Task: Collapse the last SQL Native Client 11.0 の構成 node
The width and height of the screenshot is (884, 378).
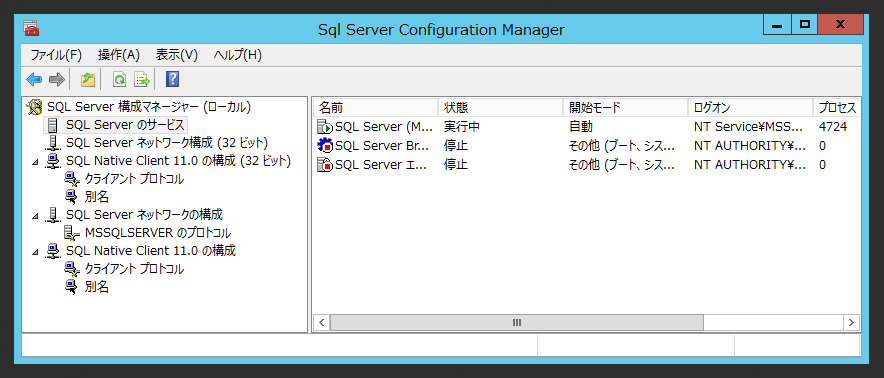Action: tap(36, 252)
